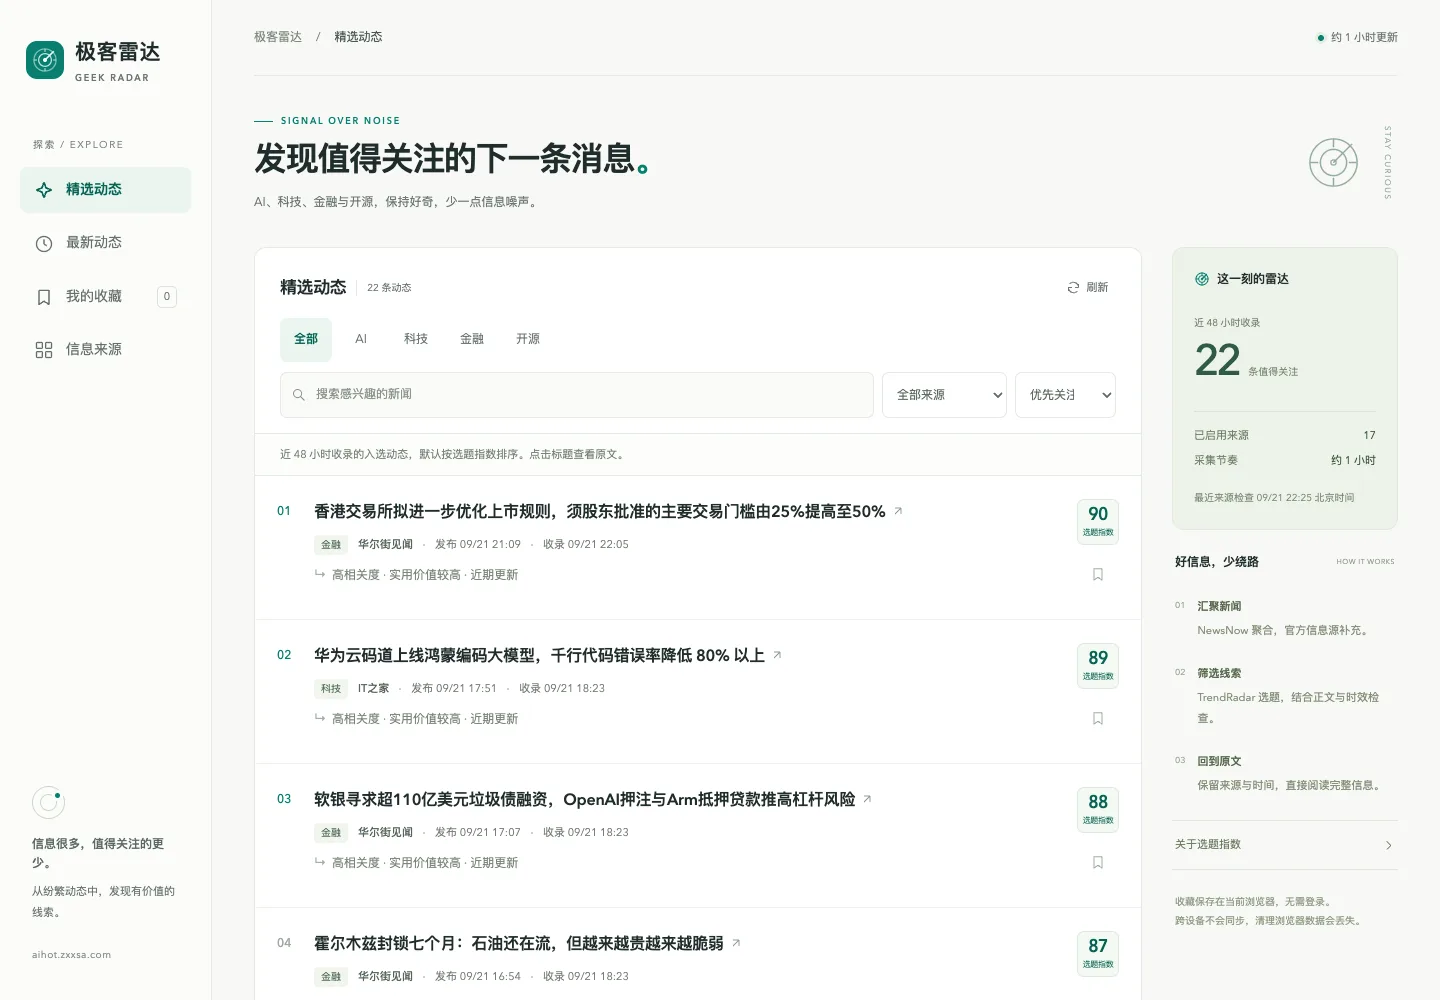Click the favorites count badge showing 0
Image resolution: width=1440 pixels, height=1000 pixels.
point(167,297)
